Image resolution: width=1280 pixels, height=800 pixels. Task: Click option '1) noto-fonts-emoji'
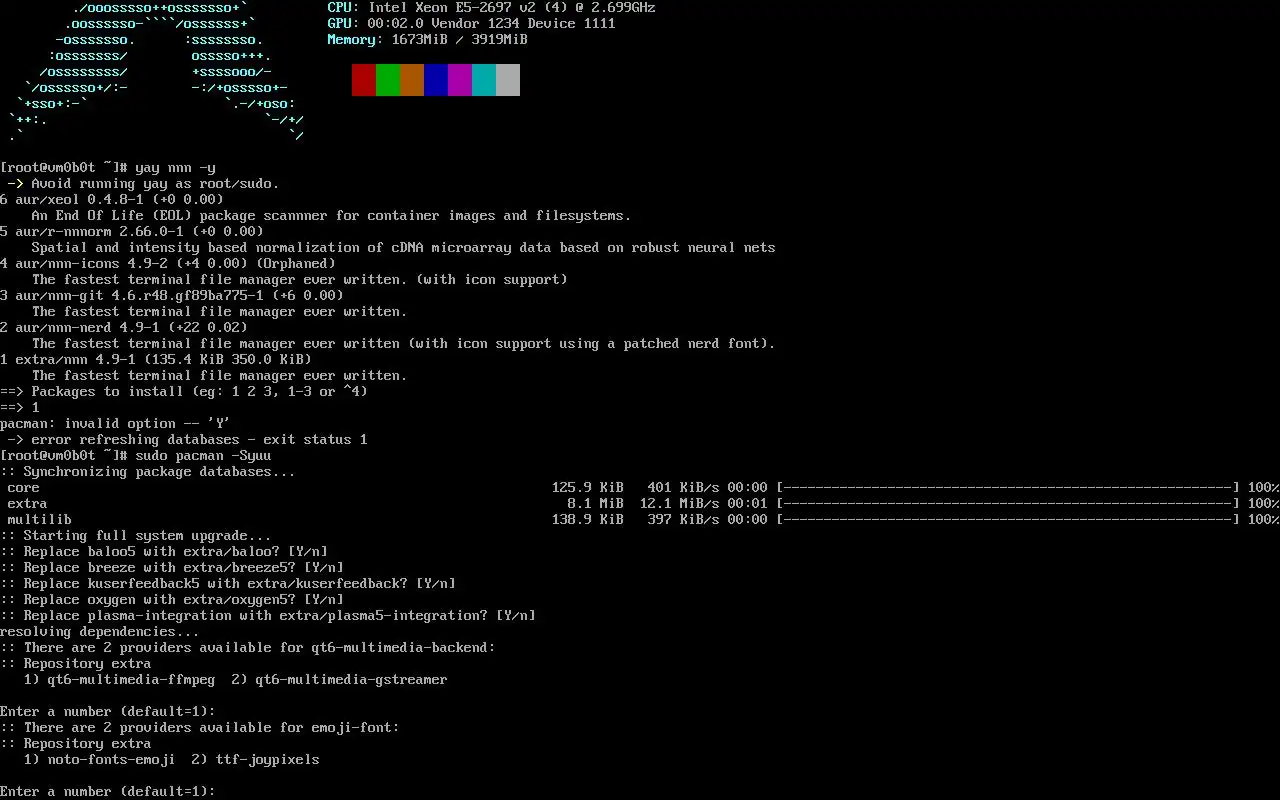click(100, 760)
